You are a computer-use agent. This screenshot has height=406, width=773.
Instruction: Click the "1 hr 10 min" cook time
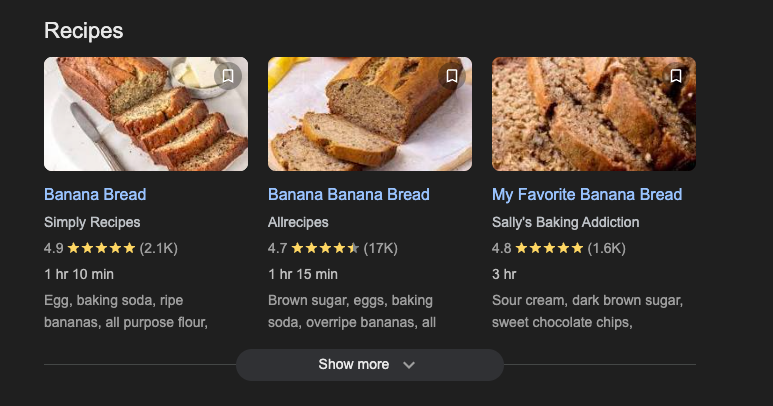[79, 274]
